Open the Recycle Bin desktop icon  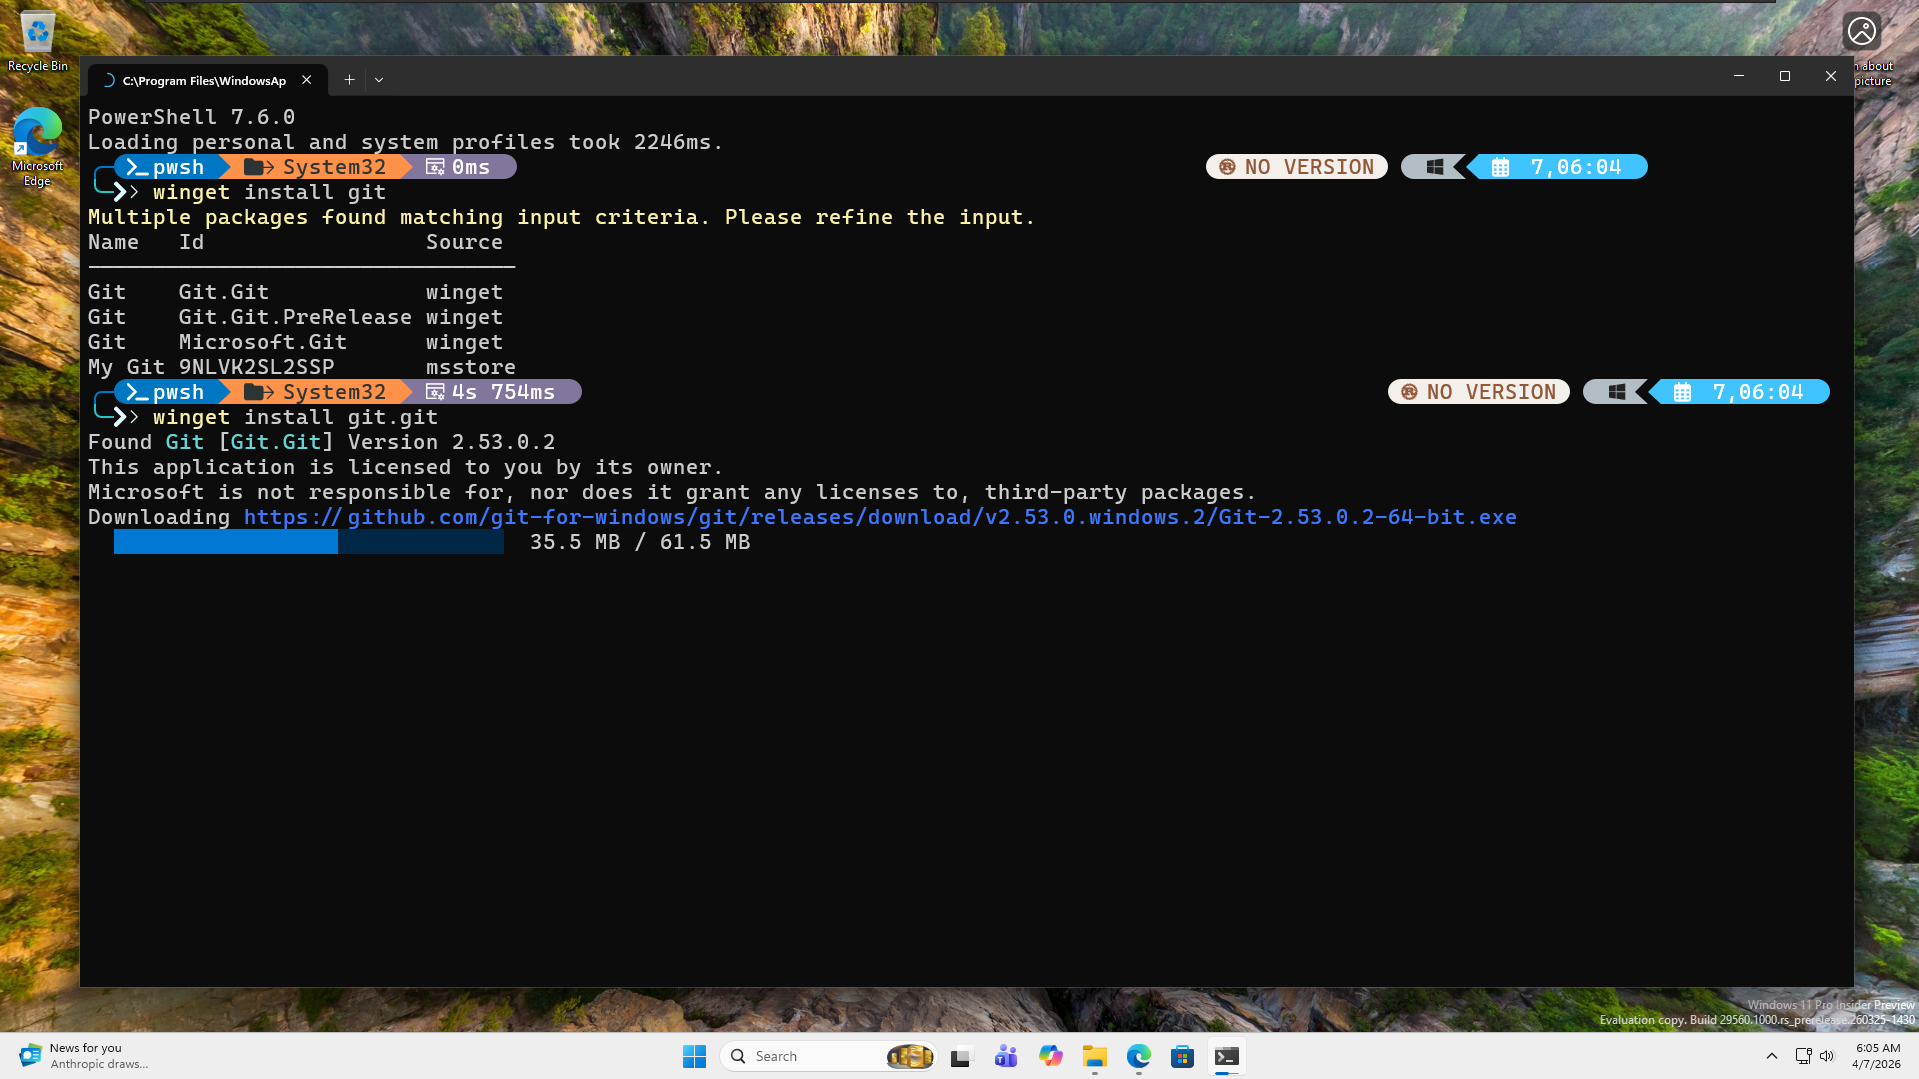point(38,40)
